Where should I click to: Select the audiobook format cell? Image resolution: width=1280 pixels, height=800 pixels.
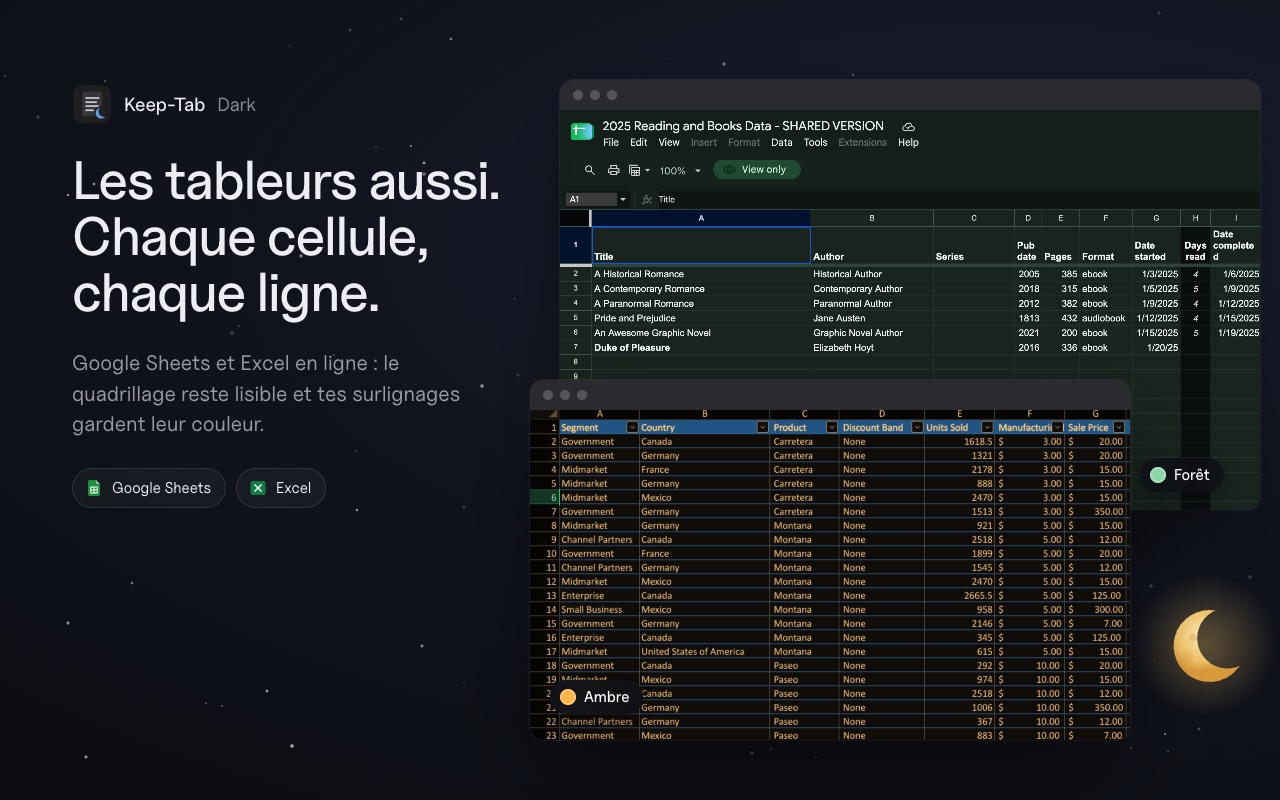pyautogui.click(x=1105, y=318)
